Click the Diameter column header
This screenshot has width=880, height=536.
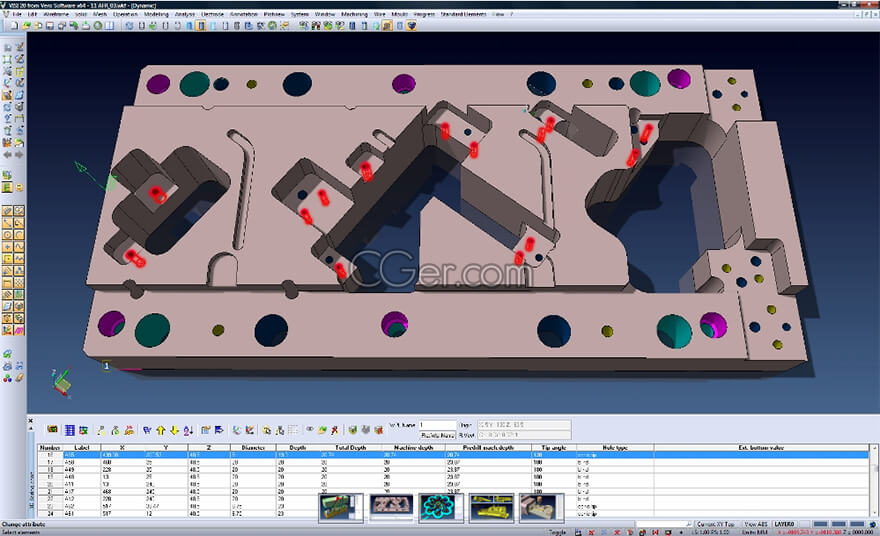click(253, 447)
